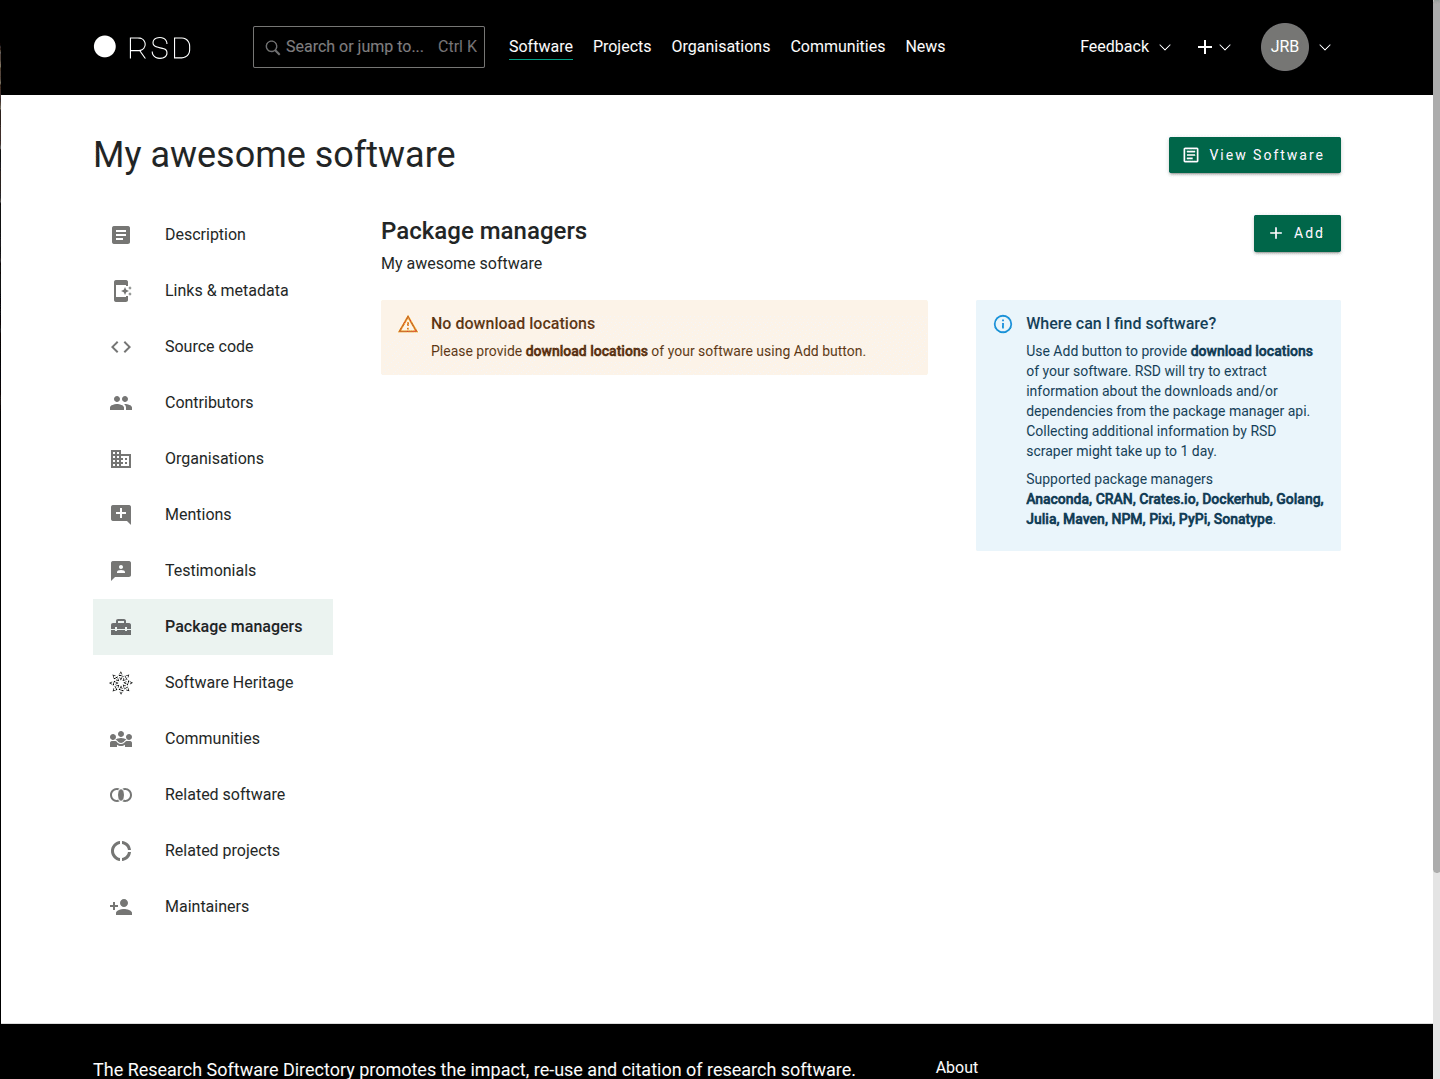
Task: Click the Contributors people icon
Action: pyautogui.click(x=121, y=403)
